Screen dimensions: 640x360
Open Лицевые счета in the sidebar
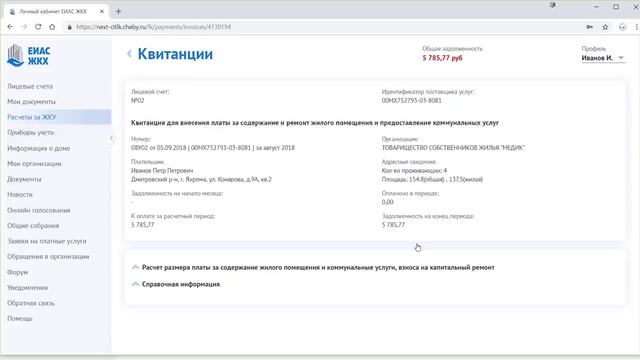tap(30, 86)
